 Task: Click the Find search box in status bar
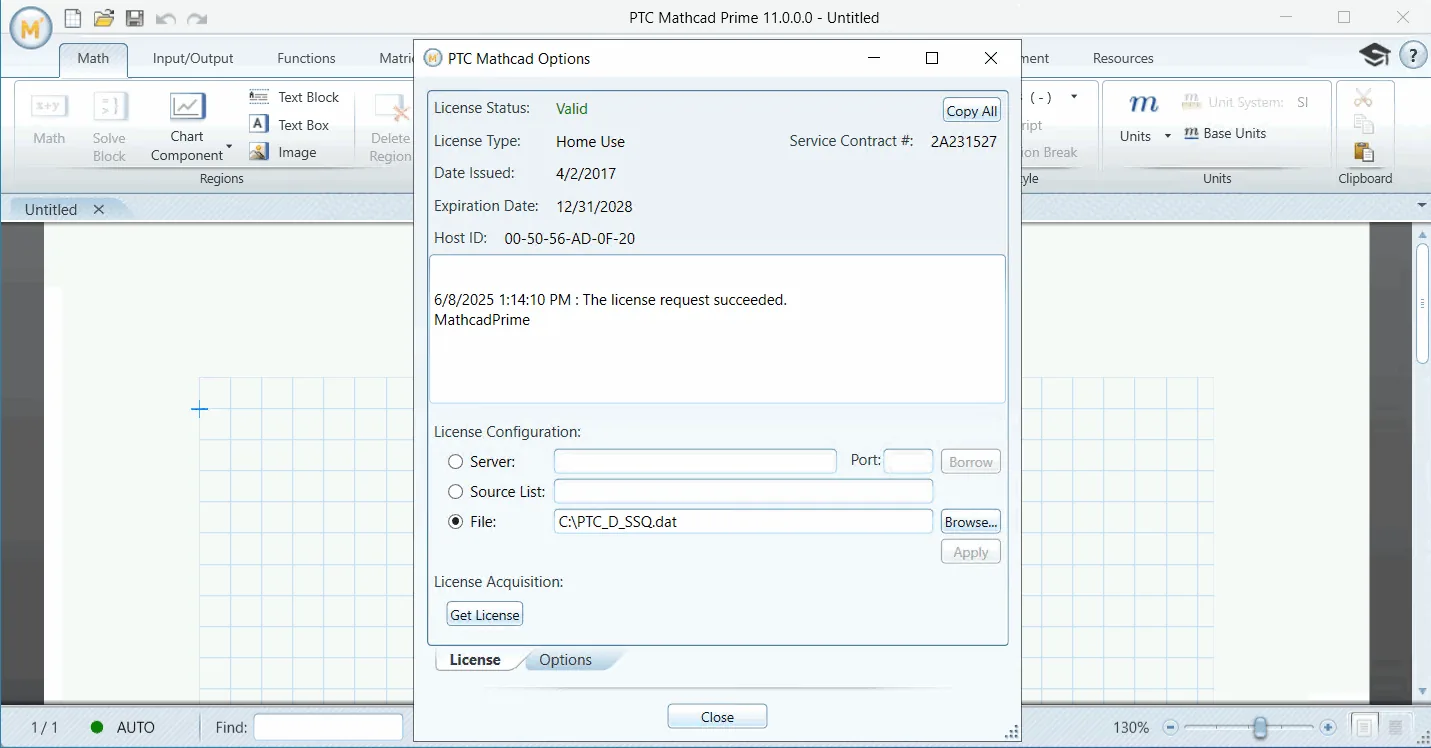pyautogui.click(x=328, y=727)
